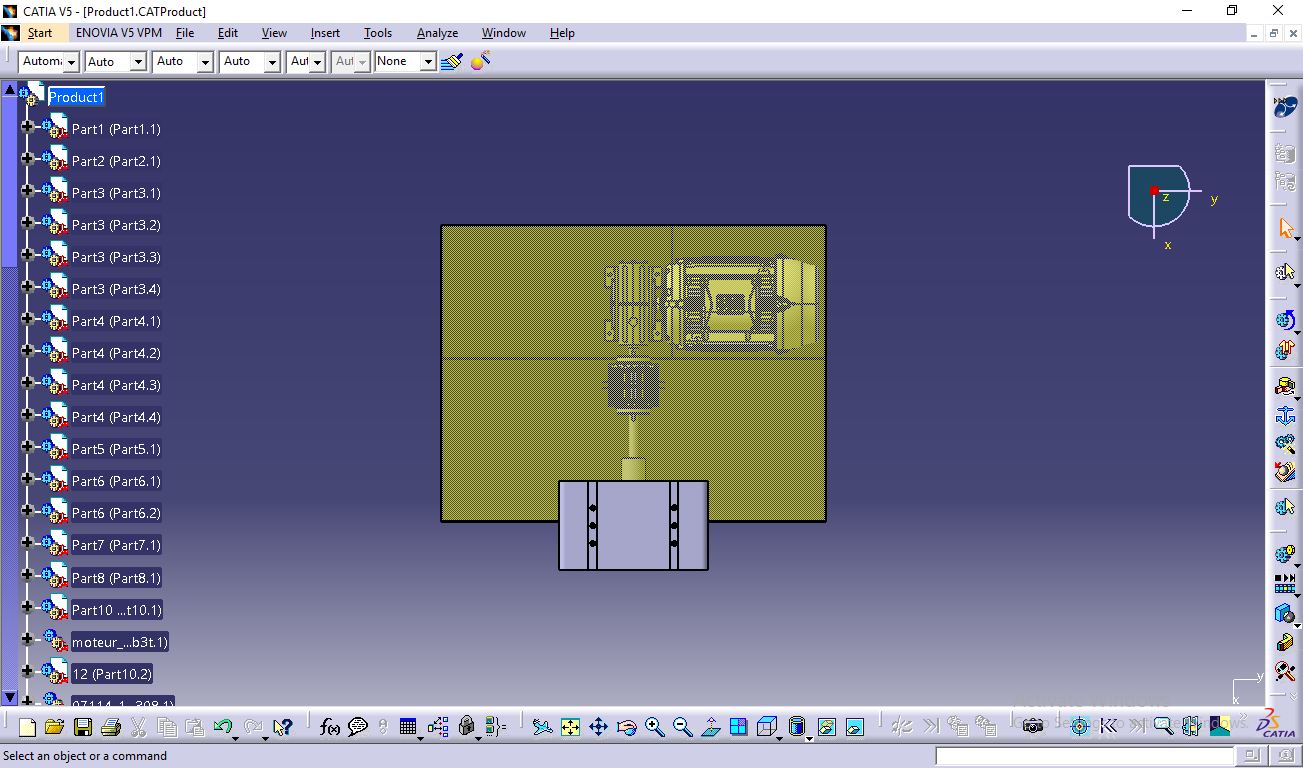
Task: Open the Start menu
Action: pyautogui.click(x=40, y=33)
